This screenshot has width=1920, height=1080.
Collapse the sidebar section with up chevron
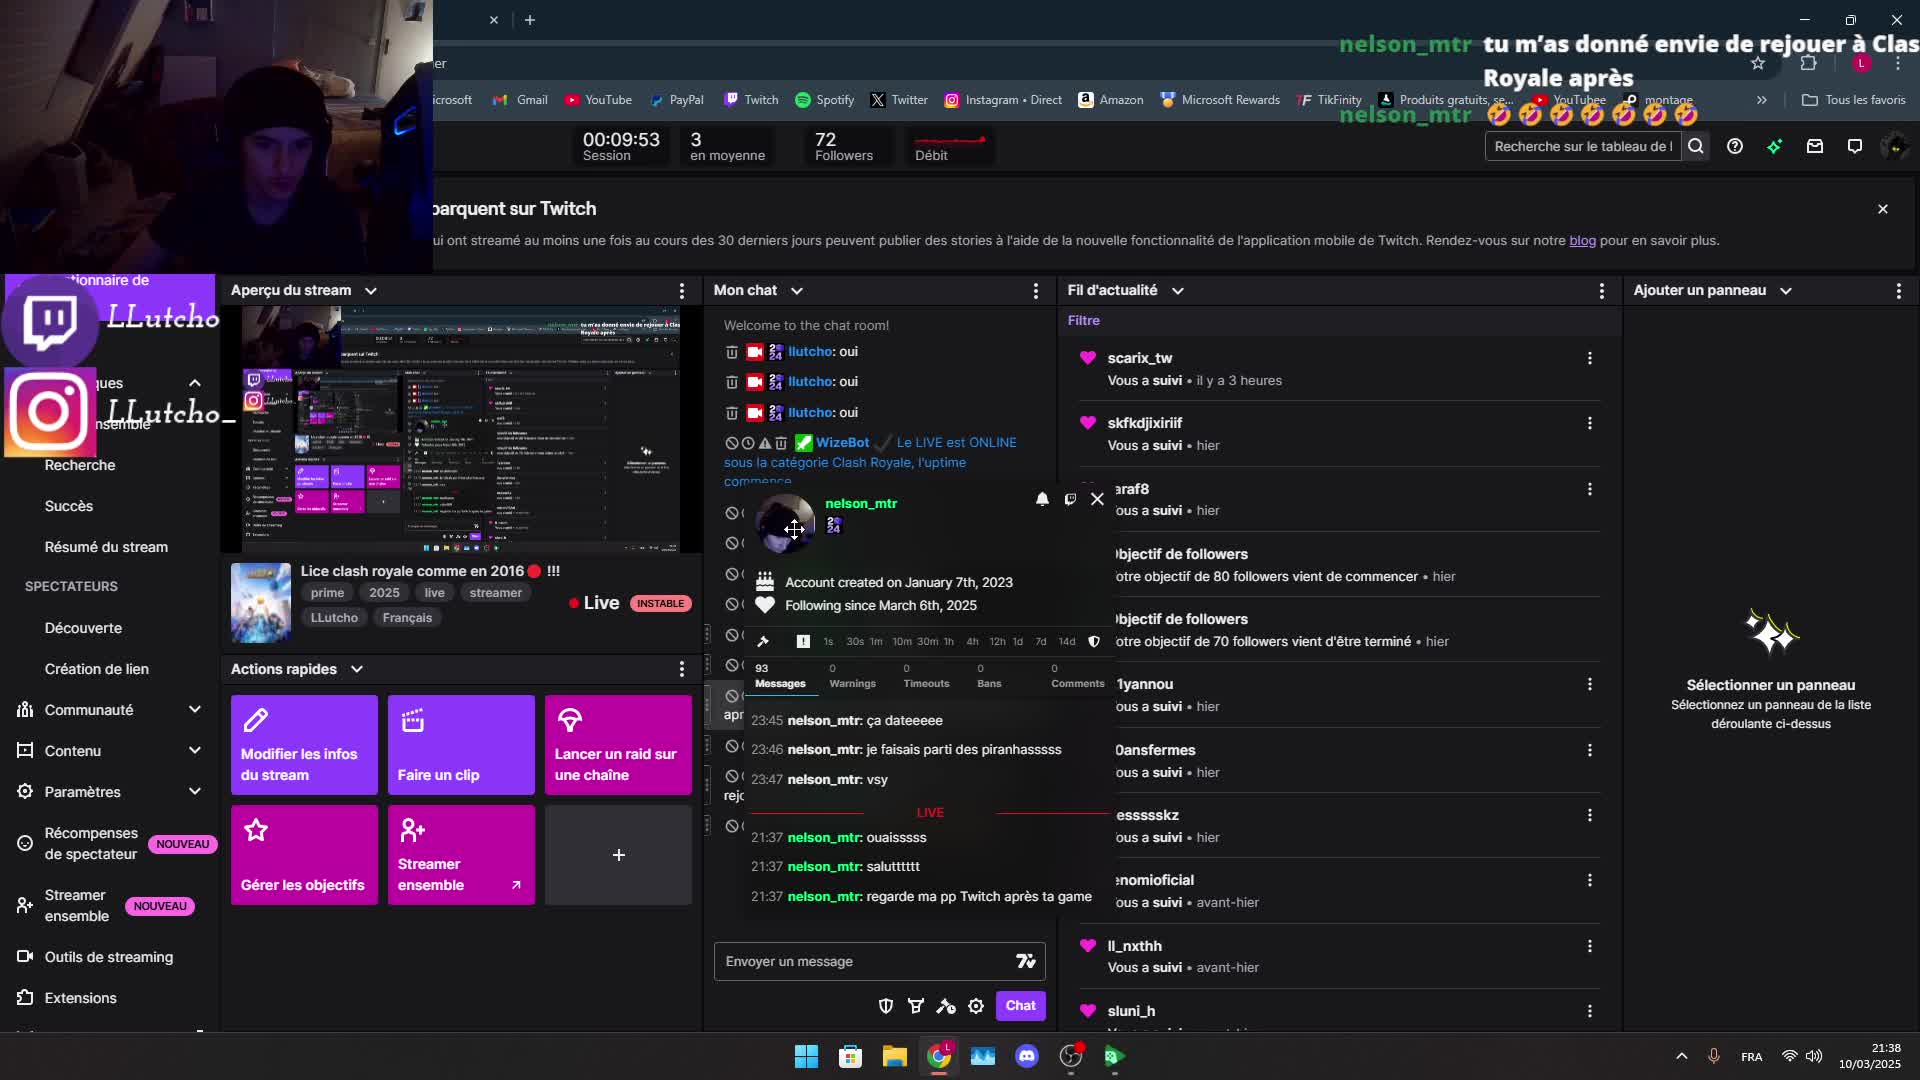tap(195, 383)
